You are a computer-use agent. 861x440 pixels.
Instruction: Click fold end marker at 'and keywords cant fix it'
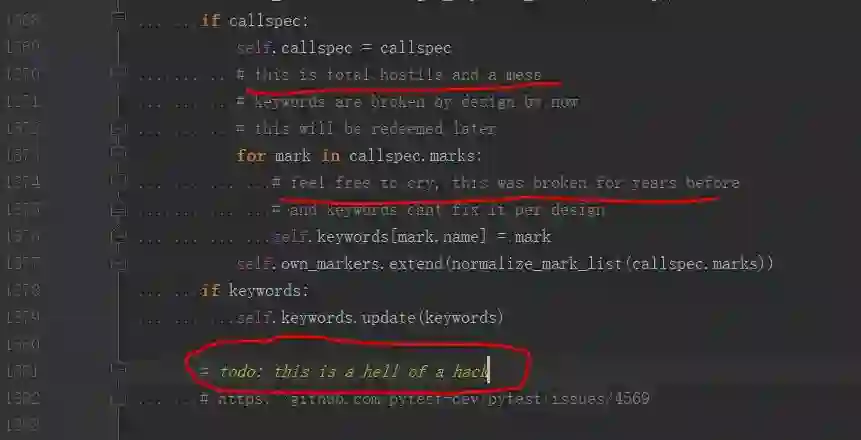118,210
